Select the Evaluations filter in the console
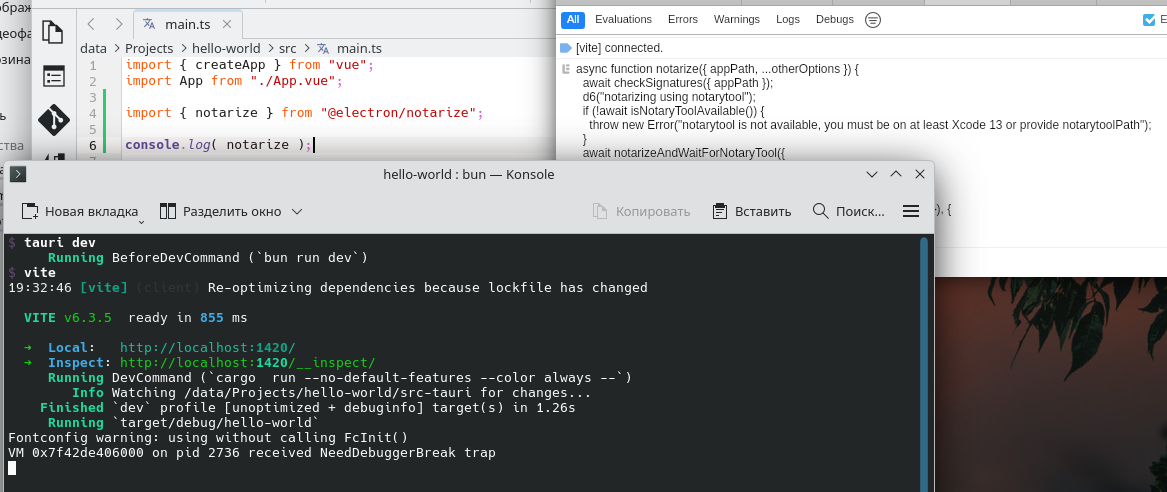The image size is (1167, 492). click(624, 19)
